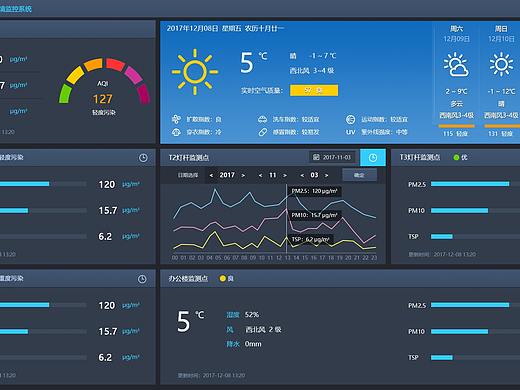The height and width of the screenshot is (390, 520).
Task: Click the TSP bar in the T3 panel
Action: 442,236
